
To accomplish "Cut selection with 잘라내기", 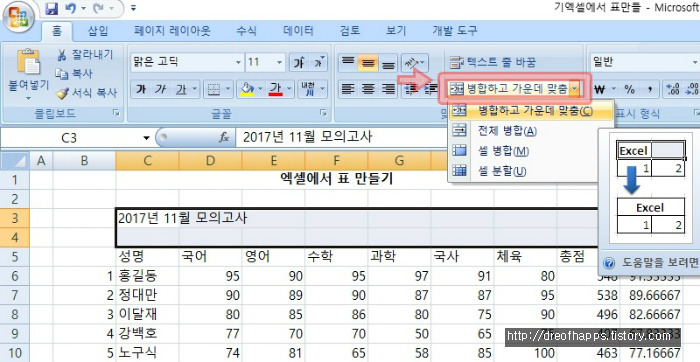I will (85, 55).
